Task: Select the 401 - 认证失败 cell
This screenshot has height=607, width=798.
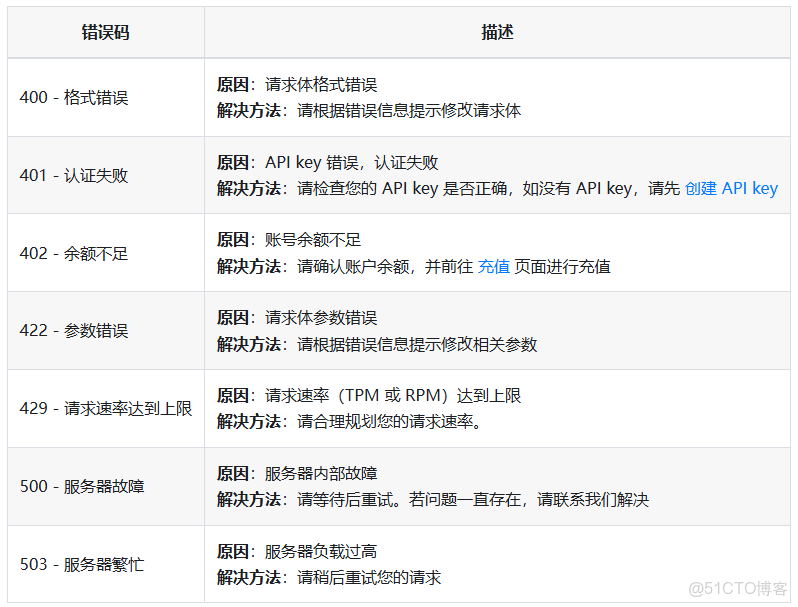Action: pyautogui.click(x=106, y=175)
